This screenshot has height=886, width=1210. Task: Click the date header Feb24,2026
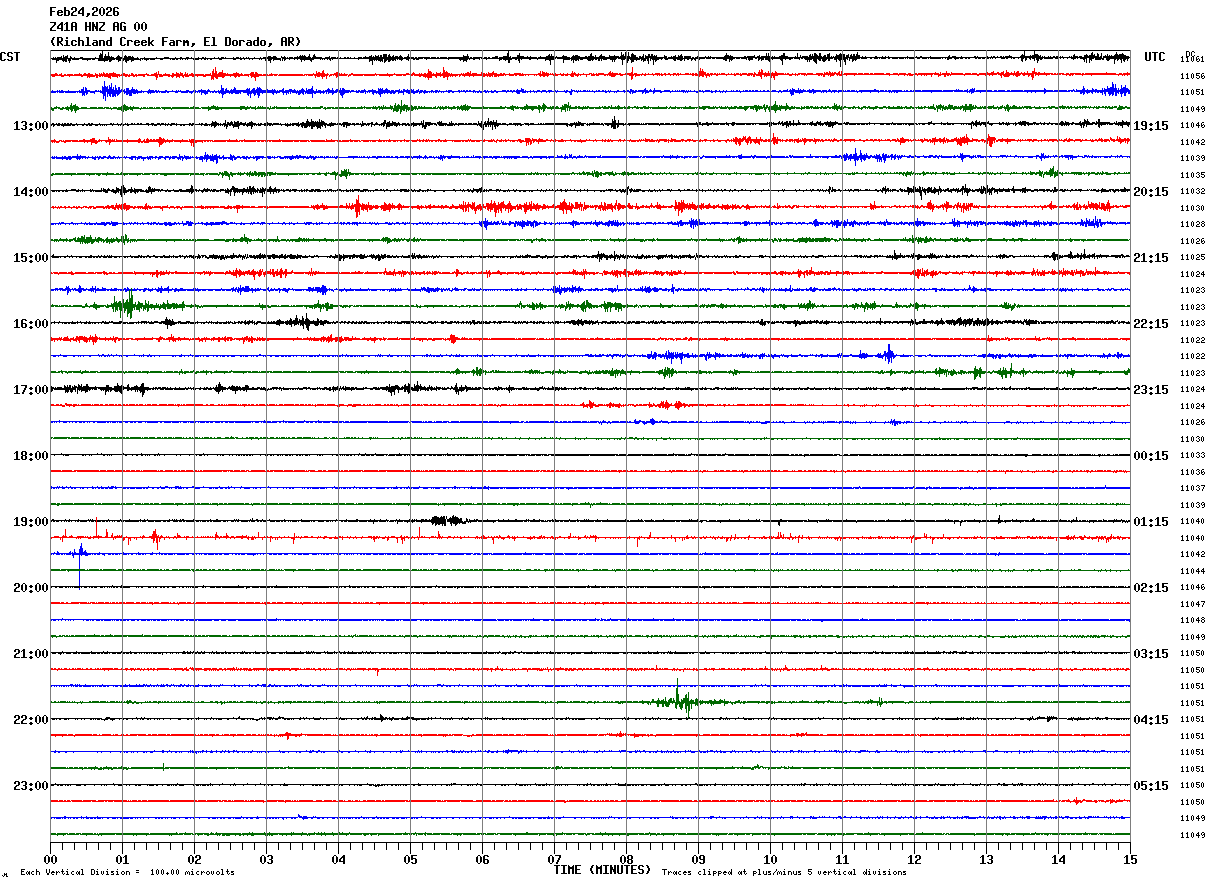(x=84, y=12)
